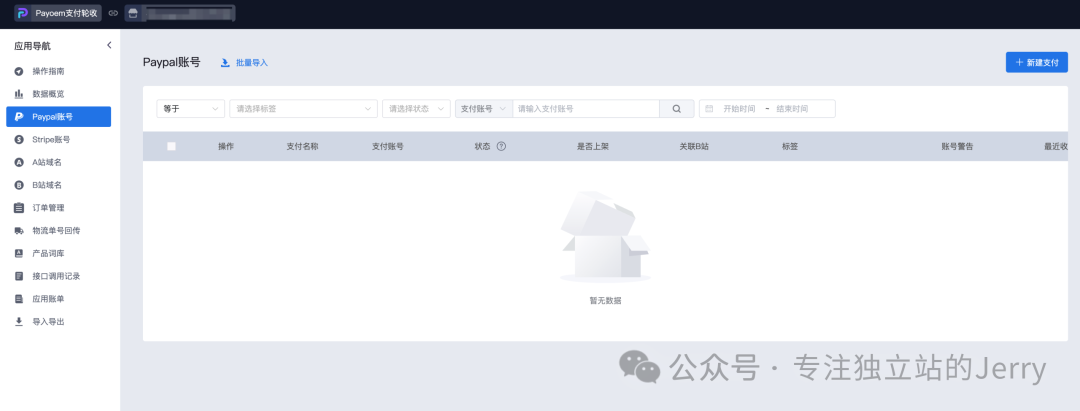Image resolution: width=1080 pixels, height=411 pixels.
Task: Click the Paypal icon in sidebar
Action: pos(19,116)
